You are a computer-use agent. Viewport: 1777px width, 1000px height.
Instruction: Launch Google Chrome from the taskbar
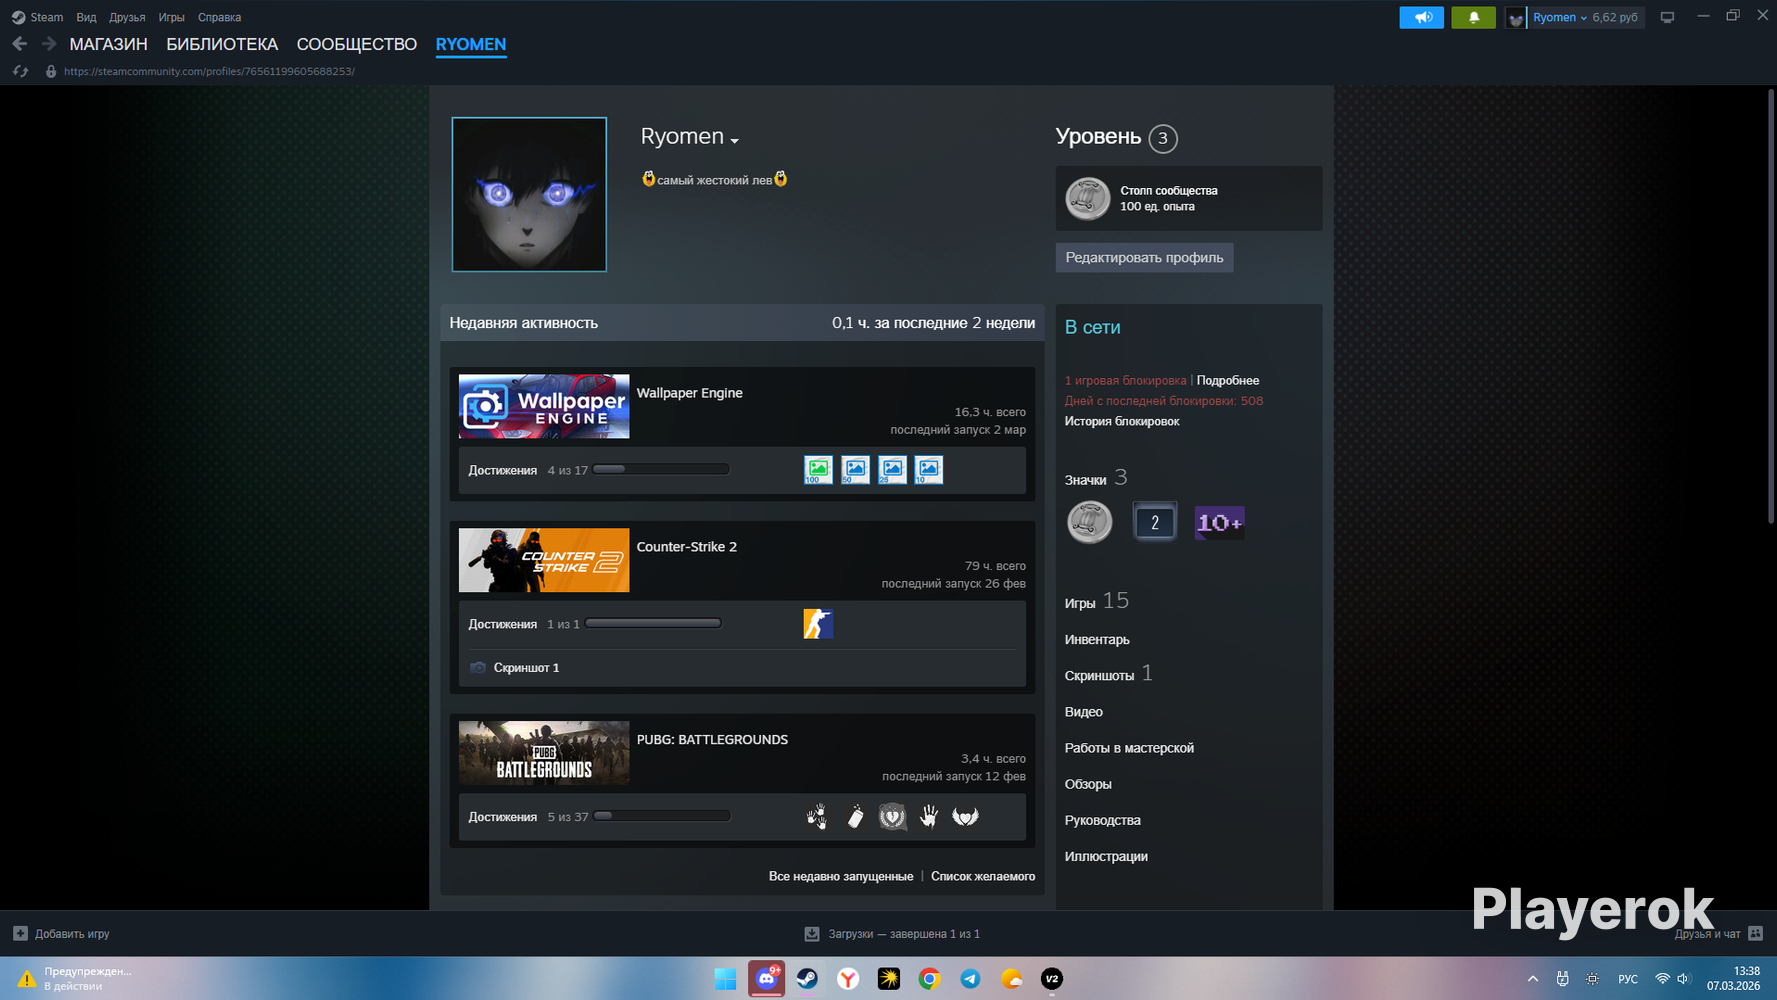[x=929, y=979]
